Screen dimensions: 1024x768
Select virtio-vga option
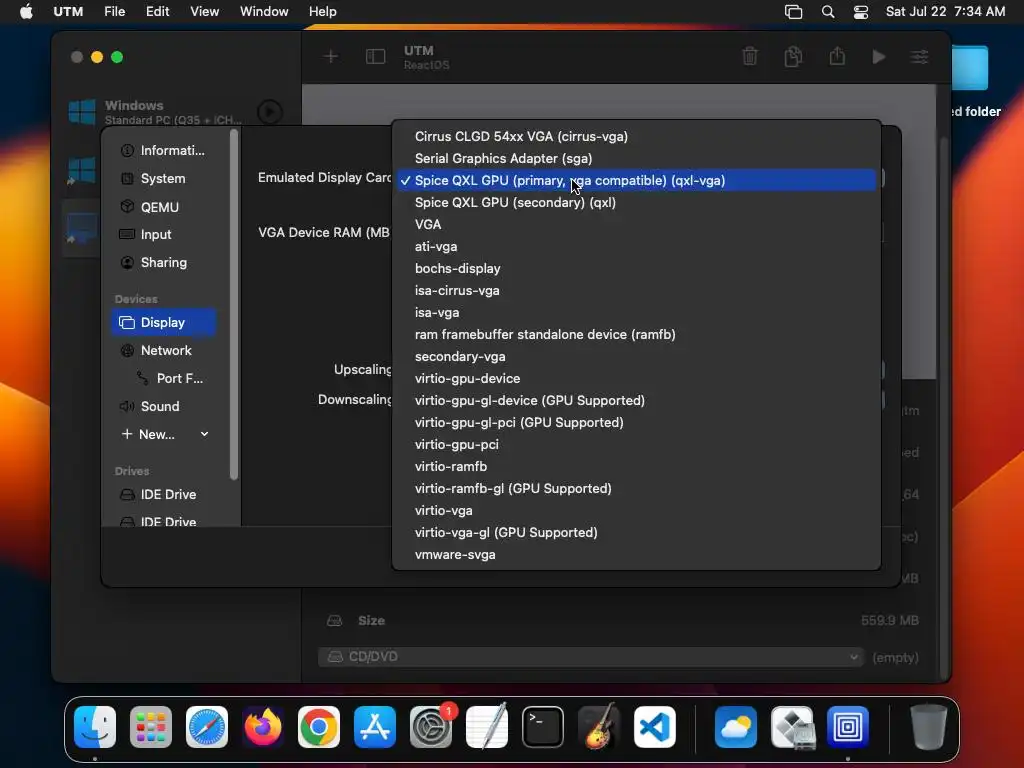pos(636,511)
